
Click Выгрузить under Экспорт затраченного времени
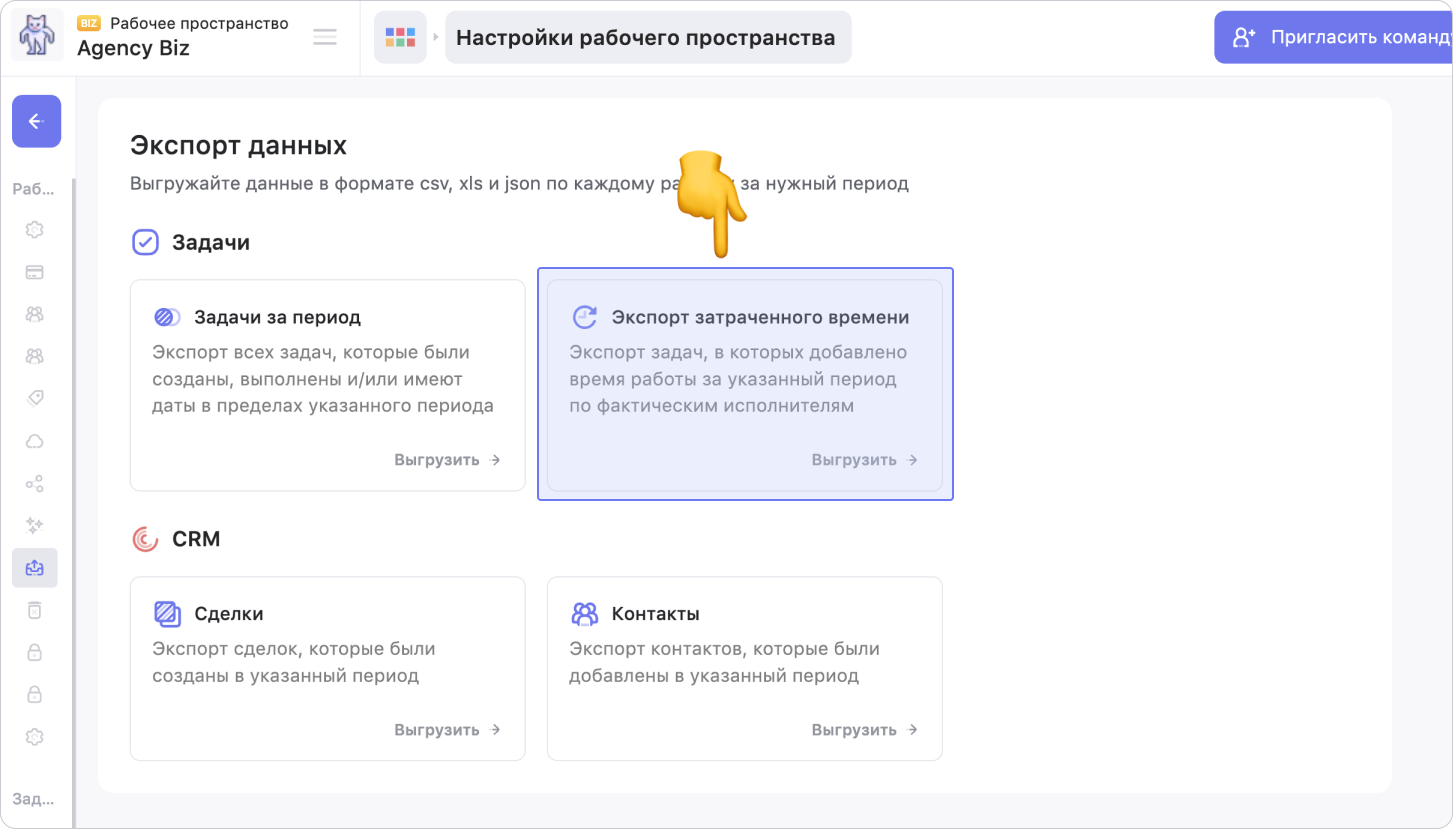864,460
